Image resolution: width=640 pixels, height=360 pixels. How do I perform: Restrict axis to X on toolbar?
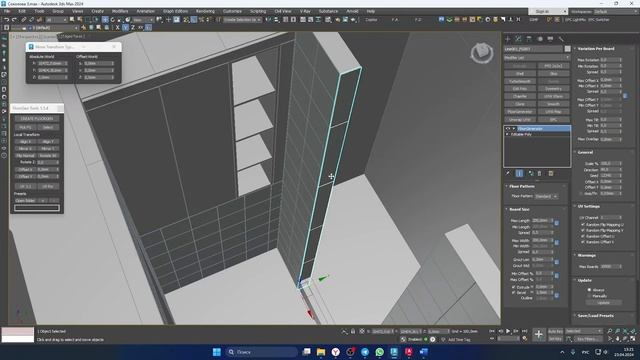click(x=118, y=28)
